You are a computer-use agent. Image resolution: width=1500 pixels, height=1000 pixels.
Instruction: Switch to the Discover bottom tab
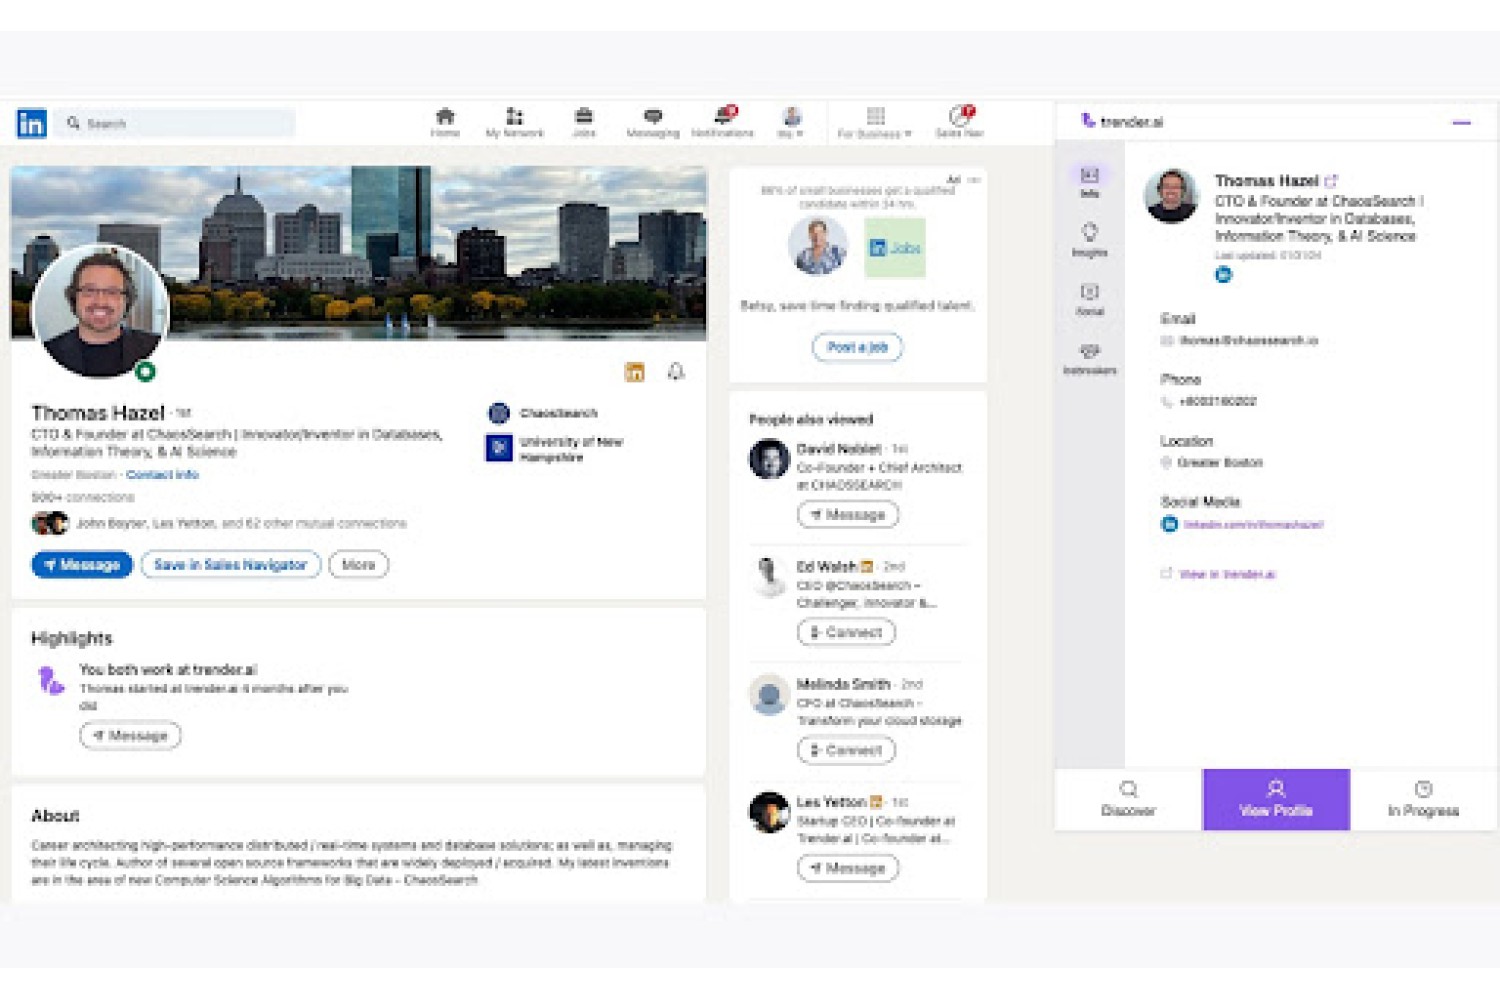tap(1128, 799)
